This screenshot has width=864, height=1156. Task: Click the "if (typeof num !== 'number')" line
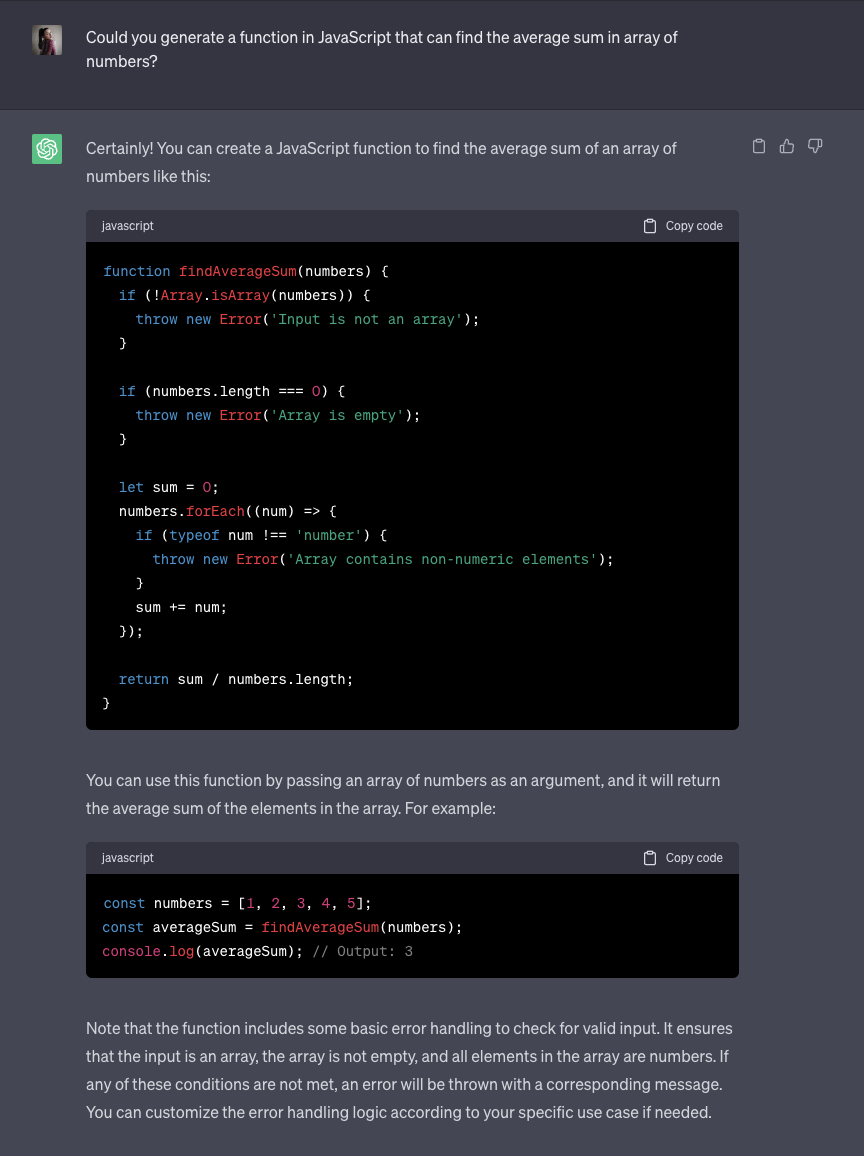[x=261, y=535]
